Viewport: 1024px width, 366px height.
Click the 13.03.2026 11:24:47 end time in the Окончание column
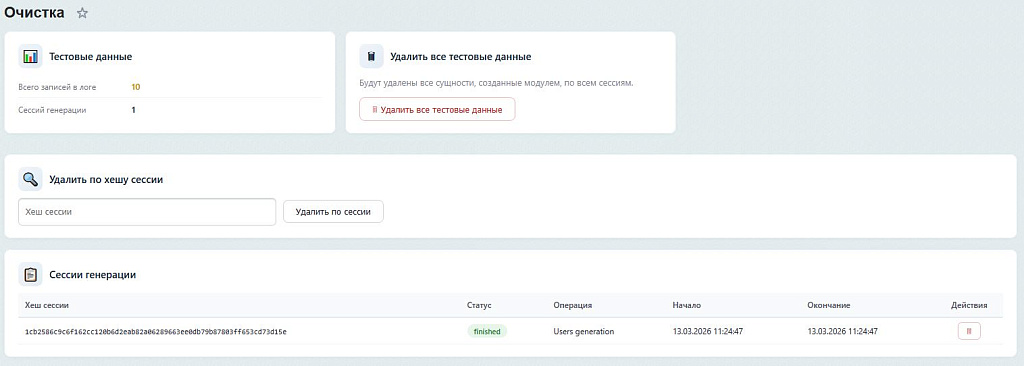coord(842,331)
